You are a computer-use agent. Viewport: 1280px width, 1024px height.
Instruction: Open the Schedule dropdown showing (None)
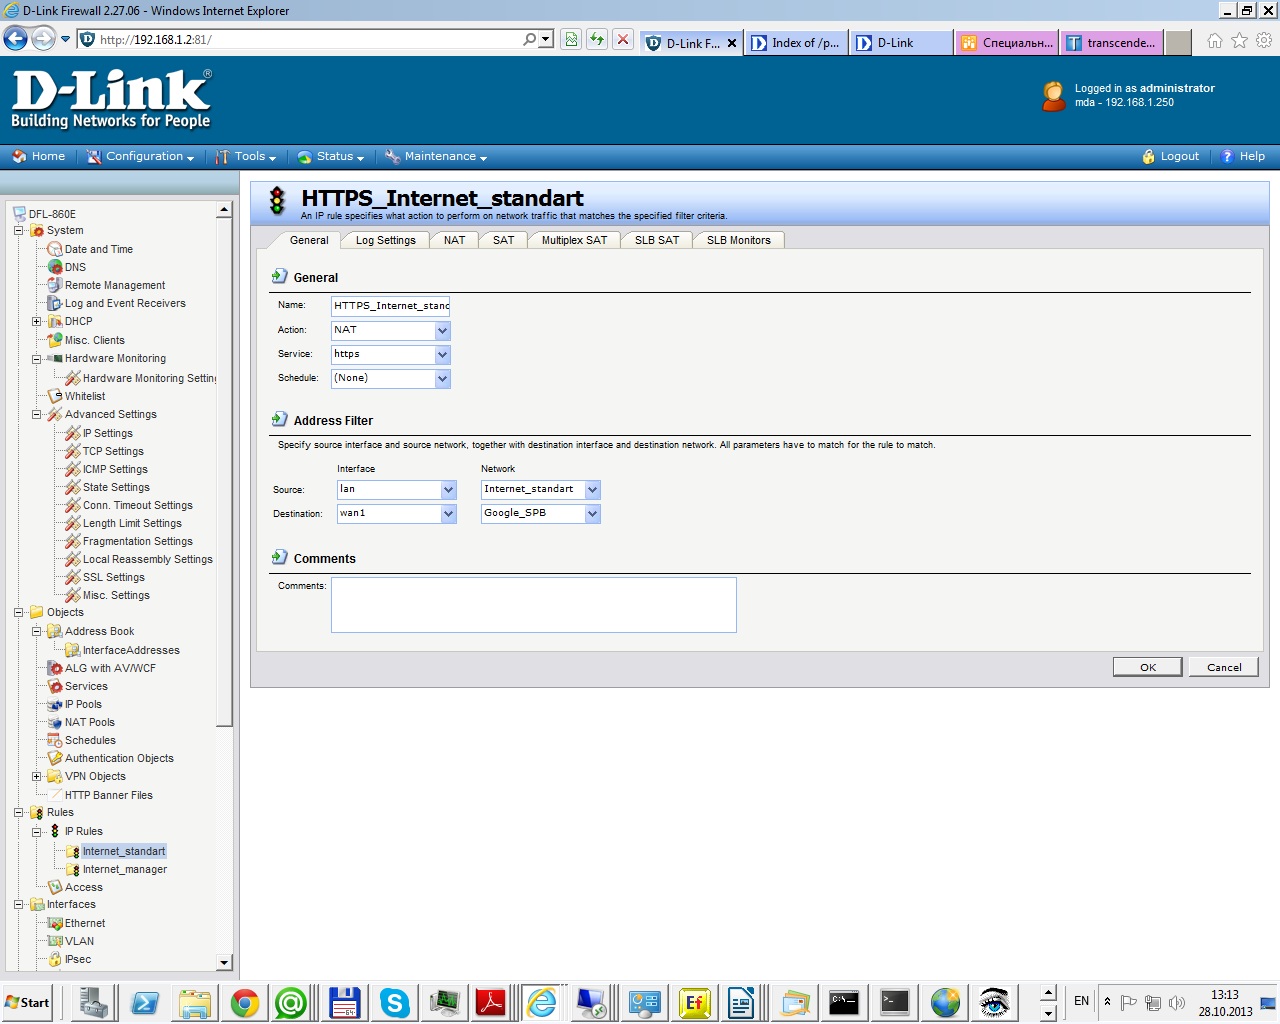[x=391, y=378]
